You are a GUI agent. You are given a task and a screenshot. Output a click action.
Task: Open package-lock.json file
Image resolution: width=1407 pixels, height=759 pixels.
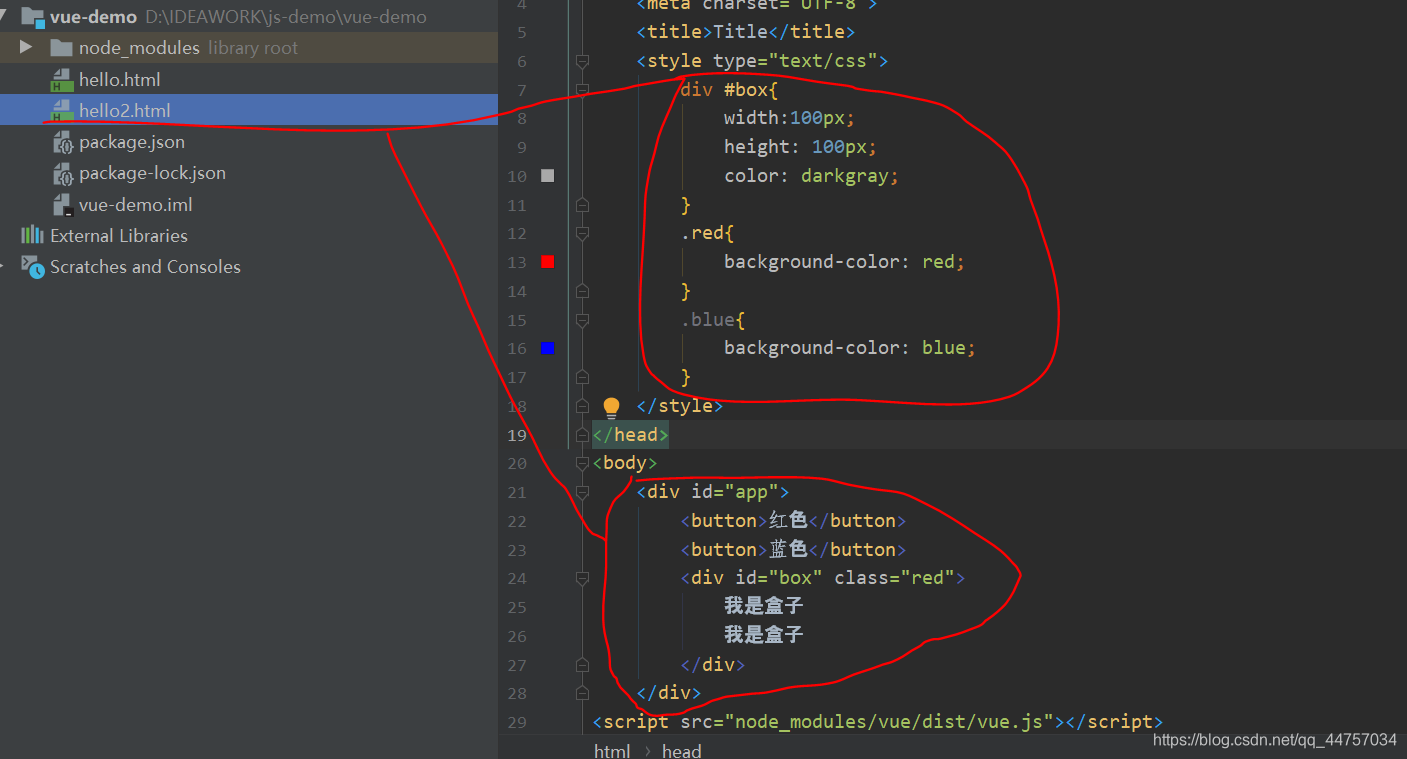point(152,173)
